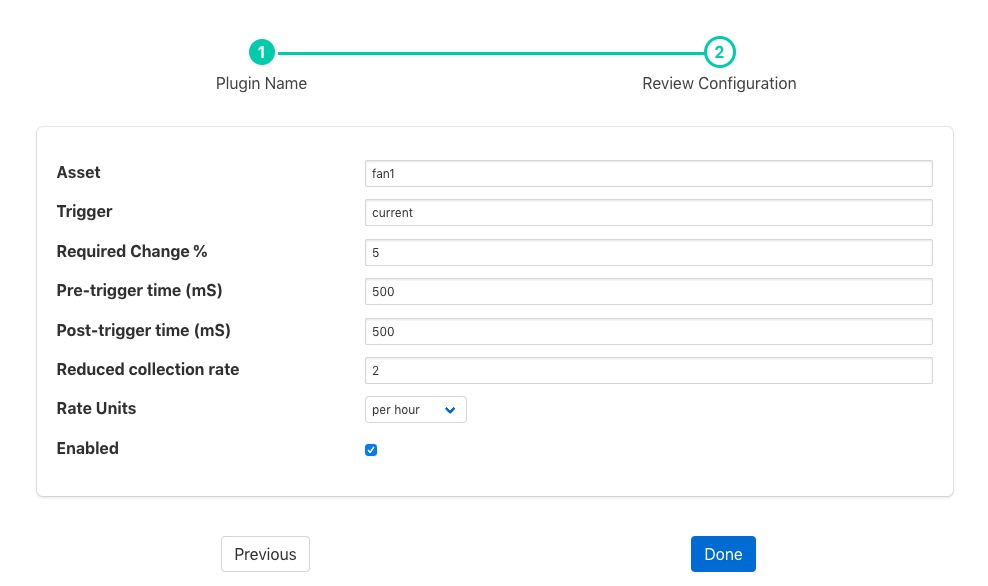Go back with the Previous button
Image resolution: width=988 pixels, height=586 pixels.
point(265,554)
